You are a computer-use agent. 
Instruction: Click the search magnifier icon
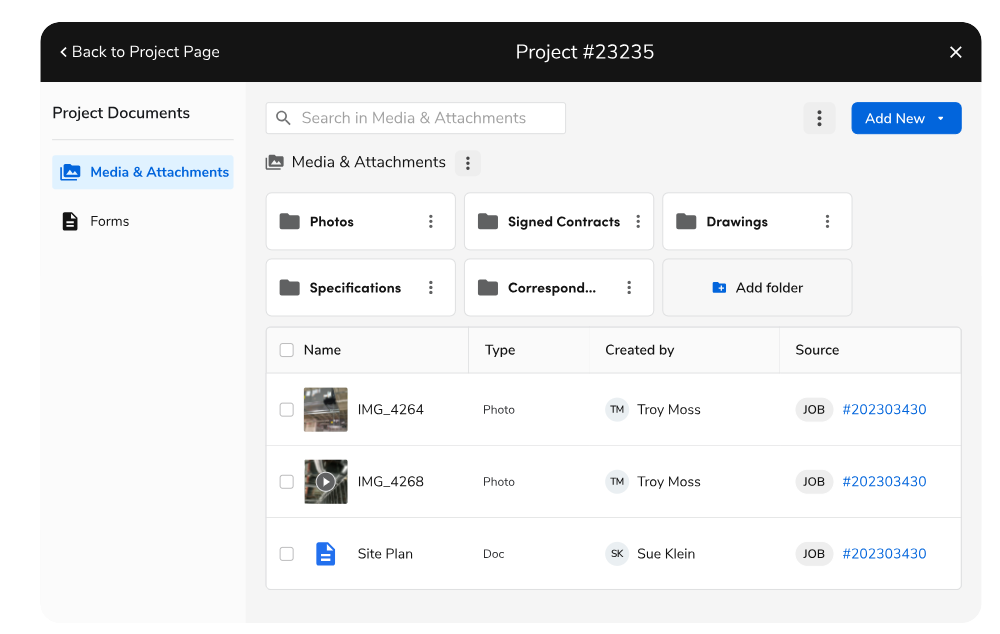click(x=282, y=118)
